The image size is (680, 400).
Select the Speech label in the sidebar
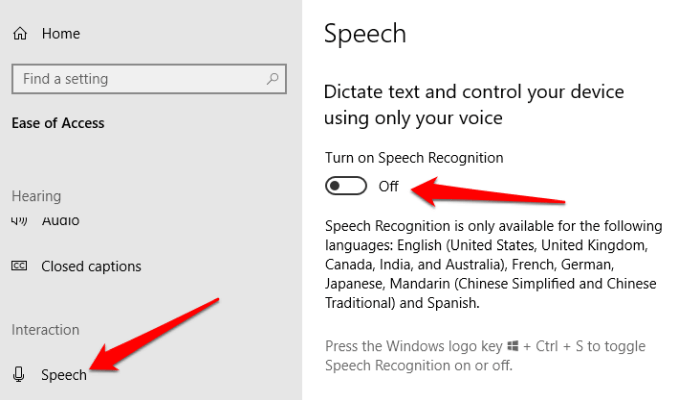point(64,375)
